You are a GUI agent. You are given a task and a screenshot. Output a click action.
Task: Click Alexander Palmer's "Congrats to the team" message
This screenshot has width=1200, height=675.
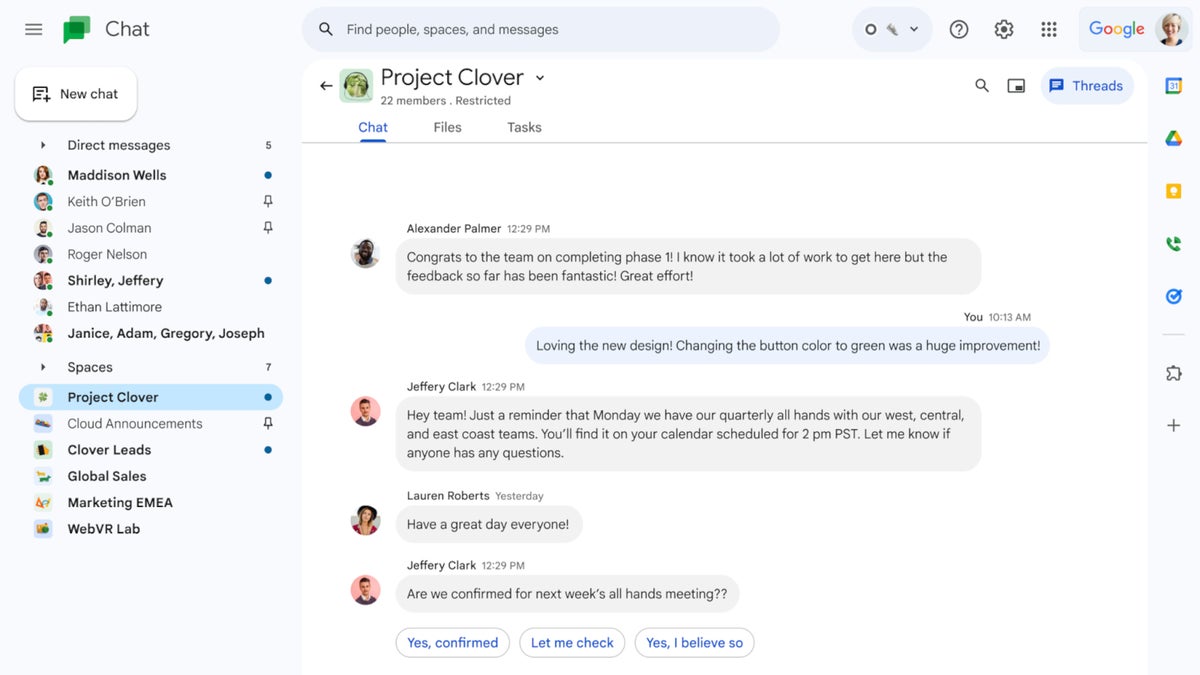coord(688,266)
